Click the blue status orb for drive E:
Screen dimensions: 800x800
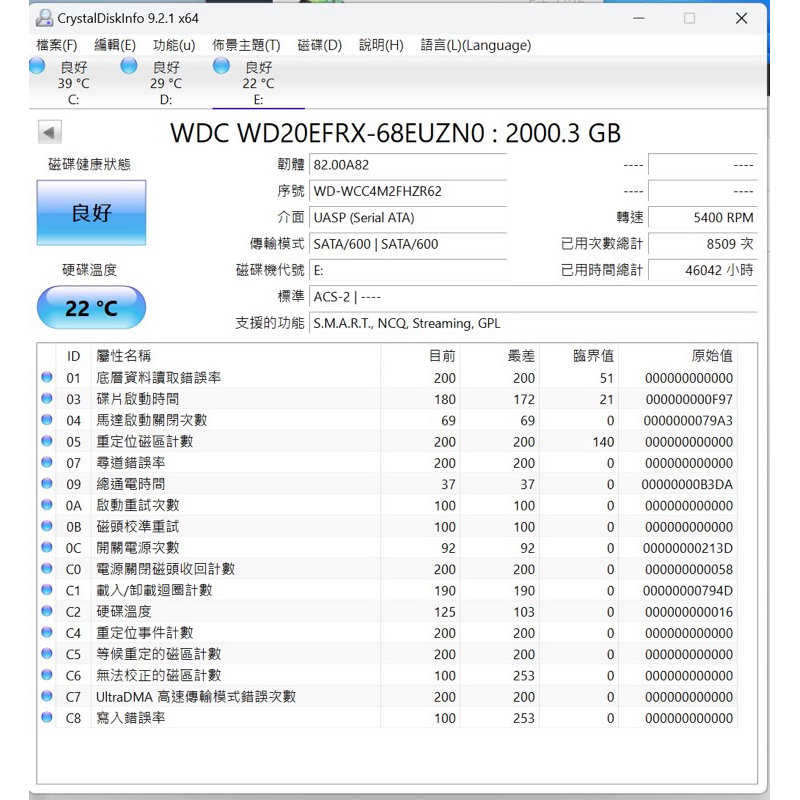[221, 66]
